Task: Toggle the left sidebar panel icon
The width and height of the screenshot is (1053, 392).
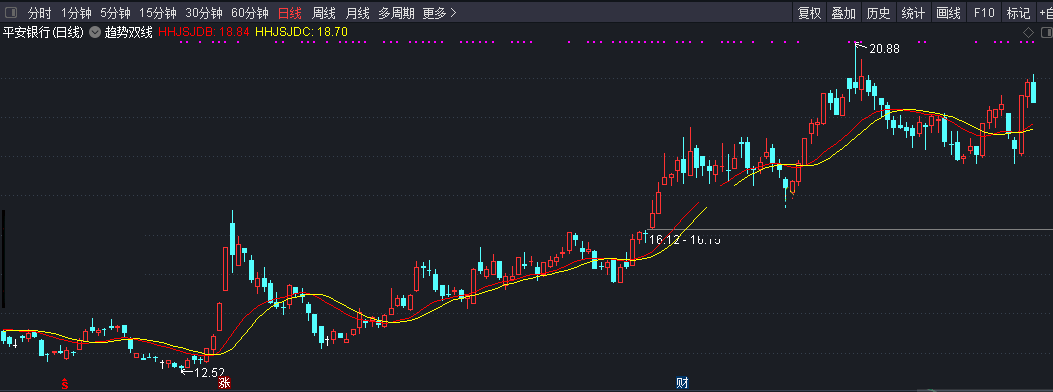Action: click(11, 12)
